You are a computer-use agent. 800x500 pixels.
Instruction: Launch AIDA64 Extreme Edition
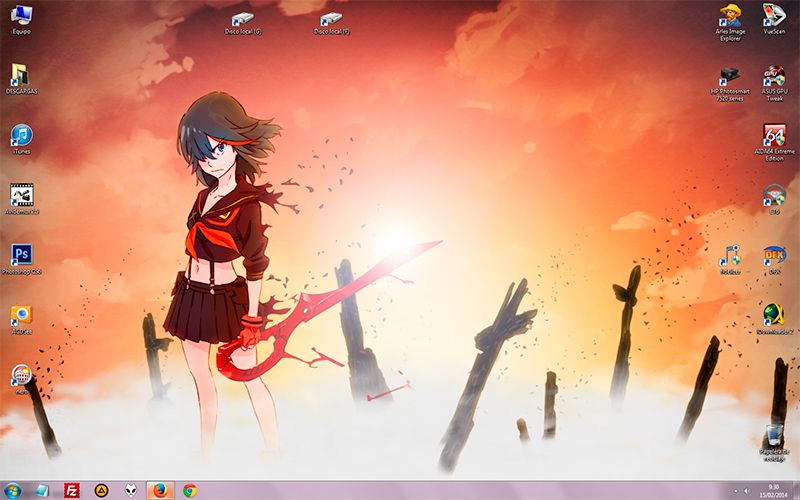[x=774, y=142]
